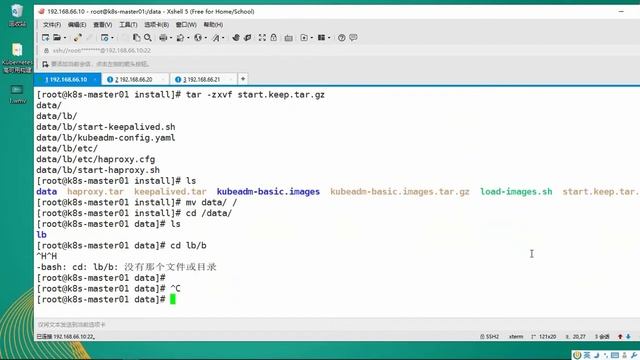640x360 pixels.
Task: Click the red upload arrow in status bar
Action: pos(620,336)
